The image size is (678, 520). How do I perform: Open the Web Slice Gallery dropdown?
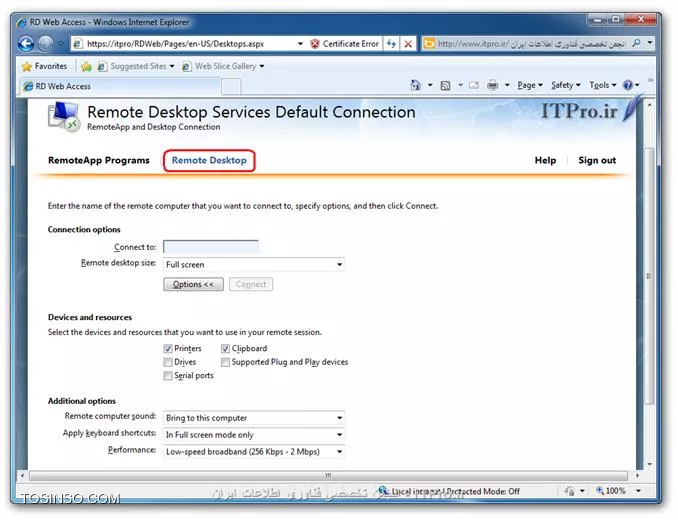click(x=262, y=66)
